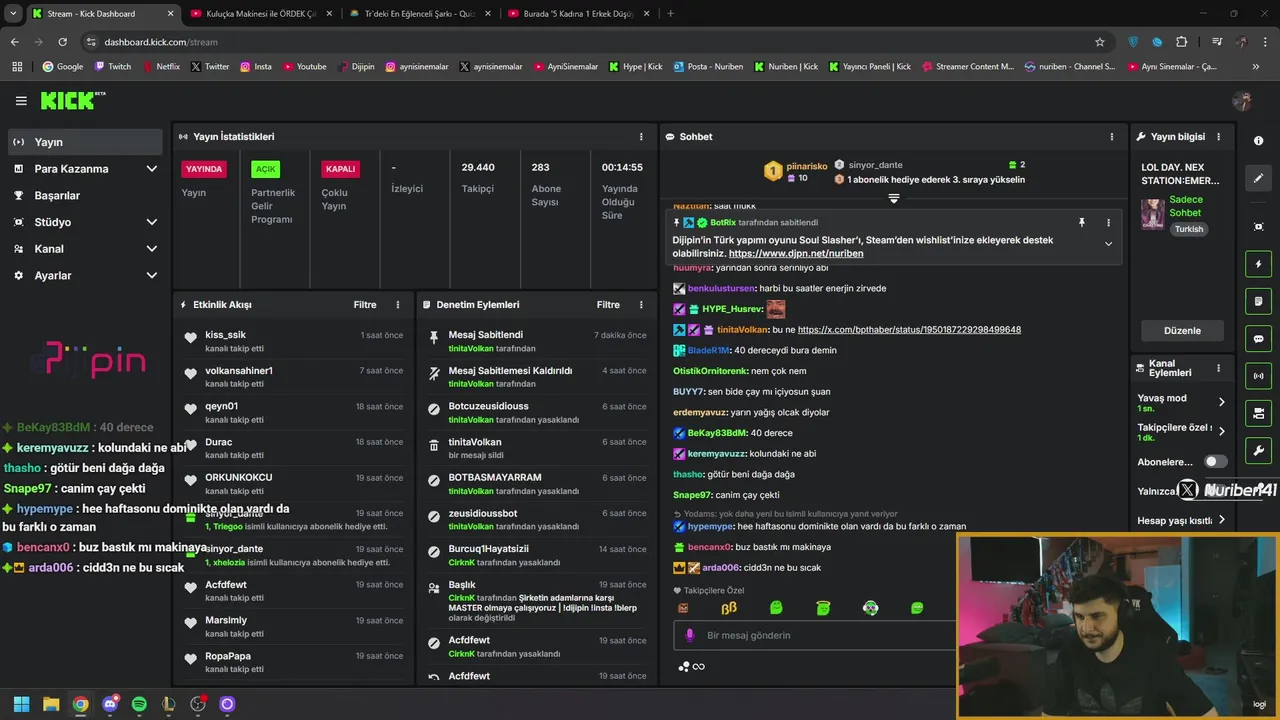Open Filtre in Denetim Eylemleri
1280x720 pixels.
pyautogui.click(x=608, y=305)
